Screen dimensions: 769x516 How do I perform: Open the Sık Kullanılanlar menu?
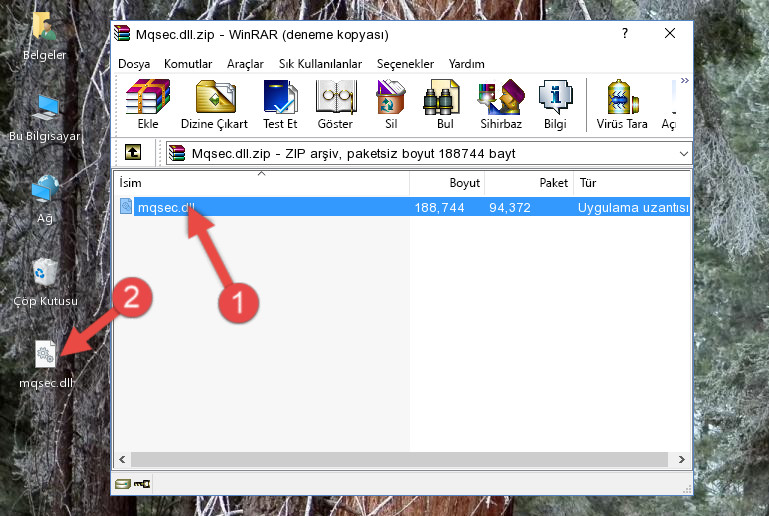click(320, 64)
